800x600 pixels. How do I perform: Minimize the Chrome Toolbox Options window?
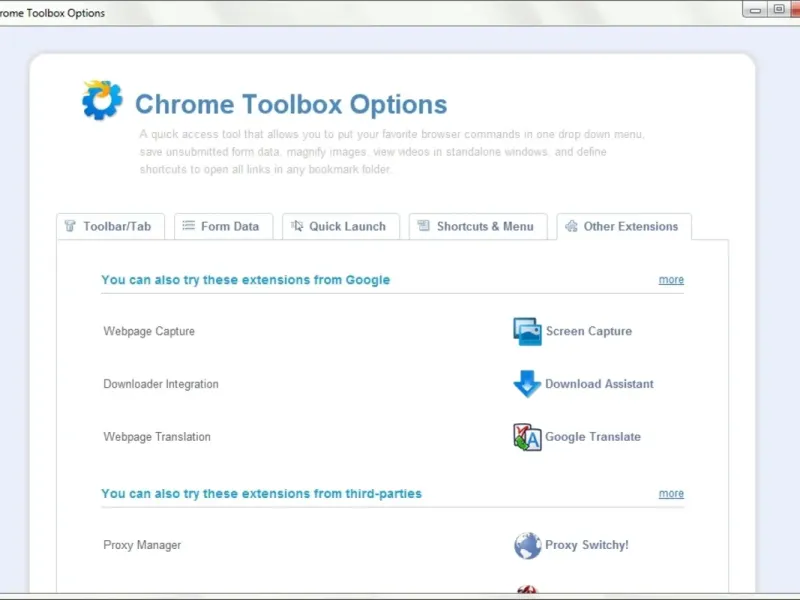pos(755,10)
